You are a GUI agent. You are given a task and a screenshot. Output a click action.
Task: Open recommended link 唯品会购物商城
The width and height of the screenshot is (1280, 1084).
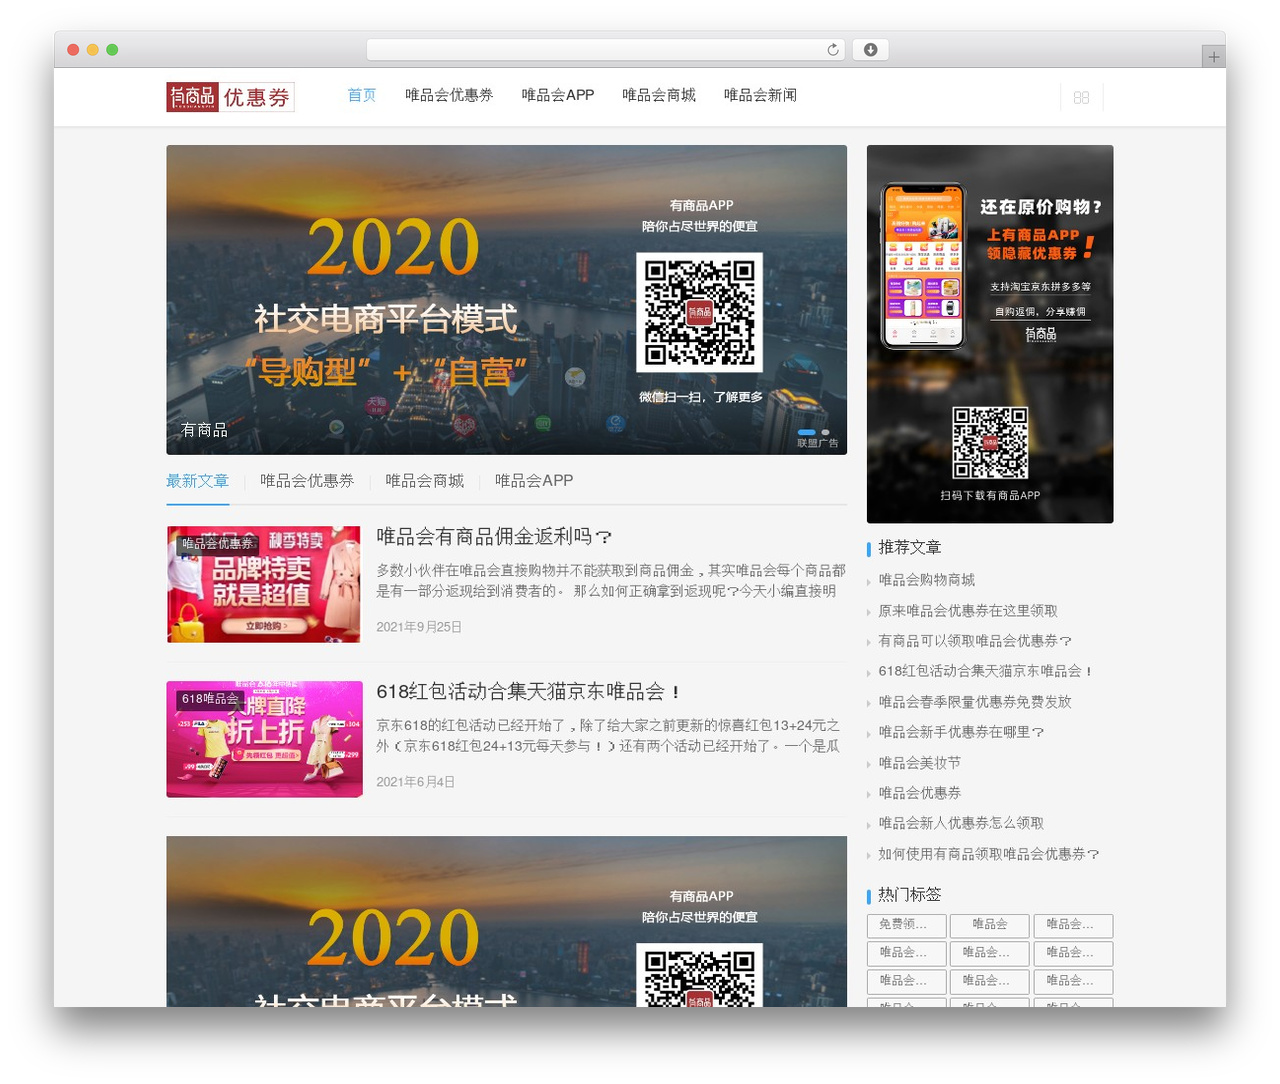point(927,580)
